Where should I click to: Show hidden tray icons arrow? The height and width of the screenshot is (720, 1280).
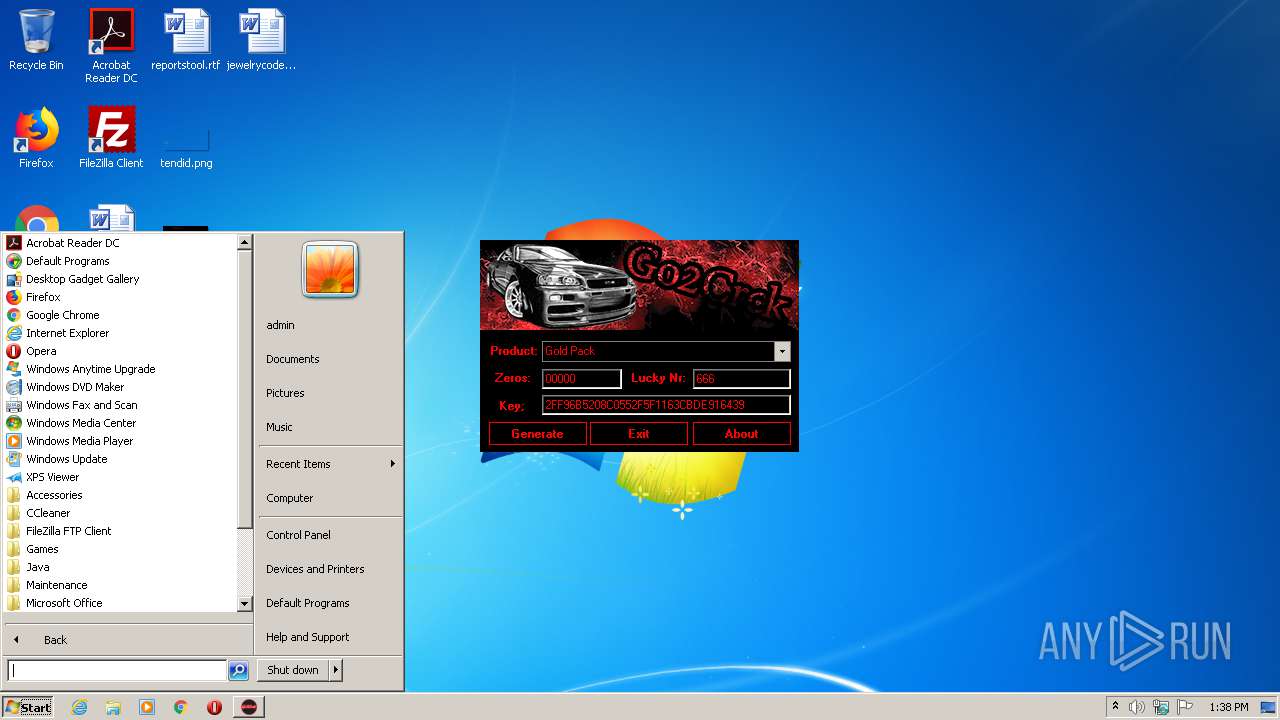[x=1115, y=707]
